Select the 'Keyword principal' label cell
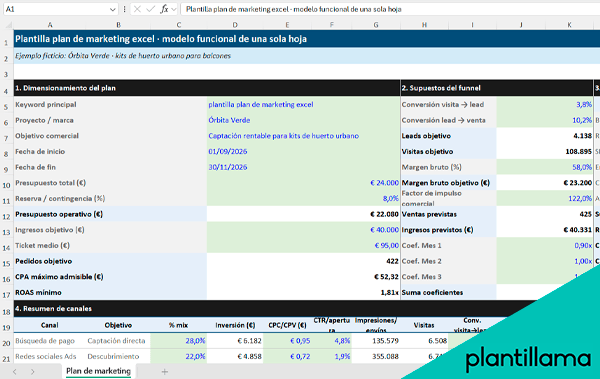Screen dimensions: 600x379 pos(110,105)
